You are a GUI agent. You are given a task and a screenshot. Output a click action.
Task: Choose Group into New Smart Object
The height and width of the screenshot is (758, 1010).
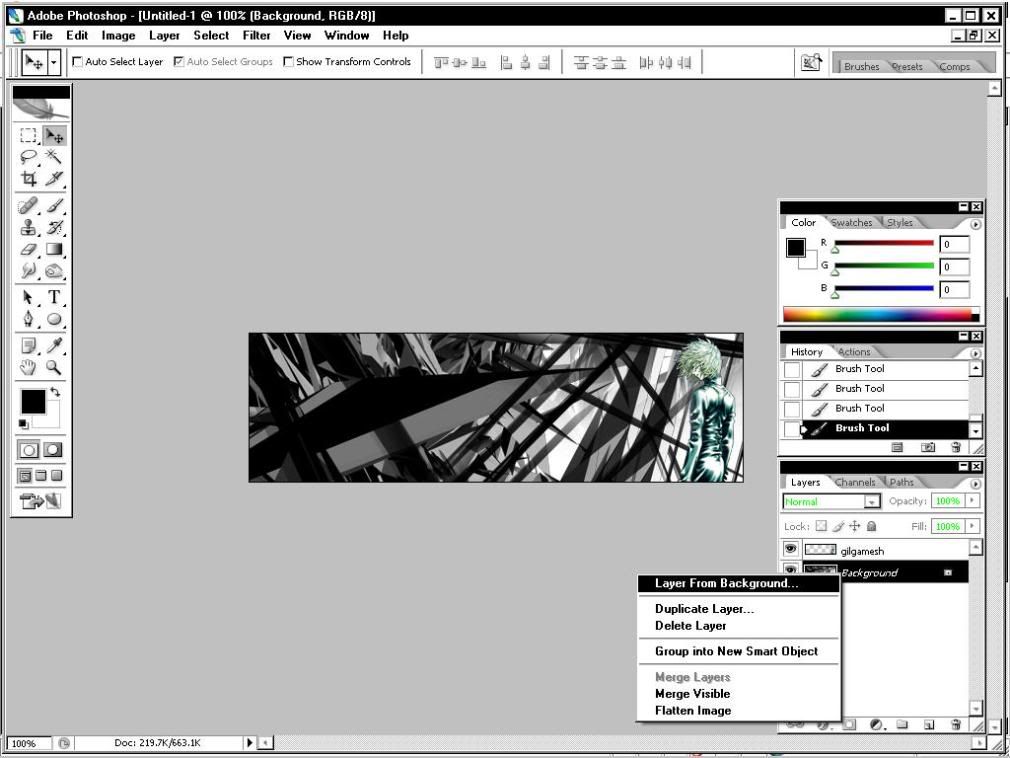(739, 651)
